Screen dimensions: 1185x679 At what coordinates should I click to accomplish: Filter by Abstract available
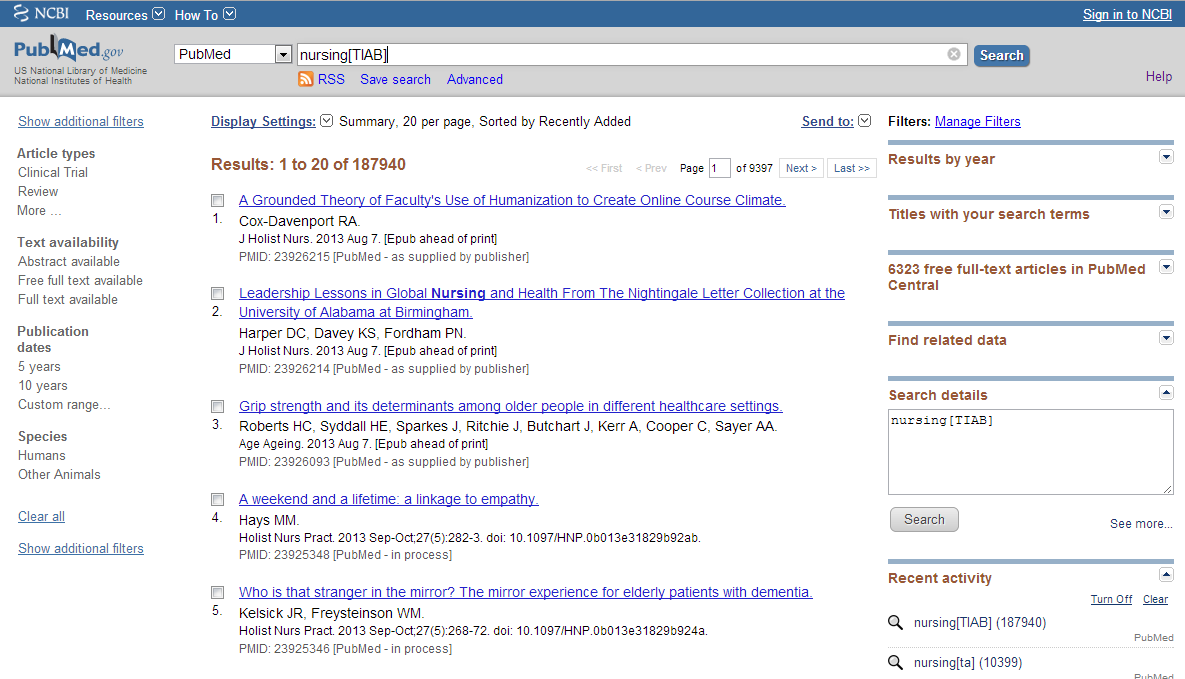pyautogui.click(x=69, y=262)
